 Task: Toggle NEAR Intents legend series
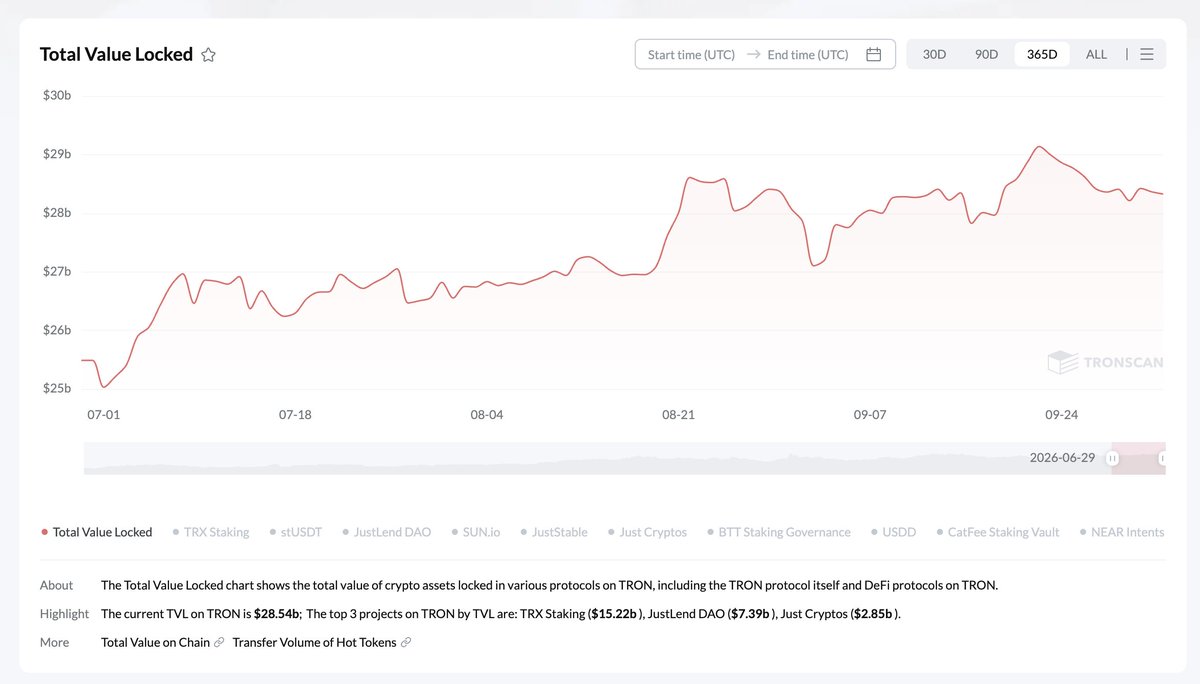tap(1122, 532)
